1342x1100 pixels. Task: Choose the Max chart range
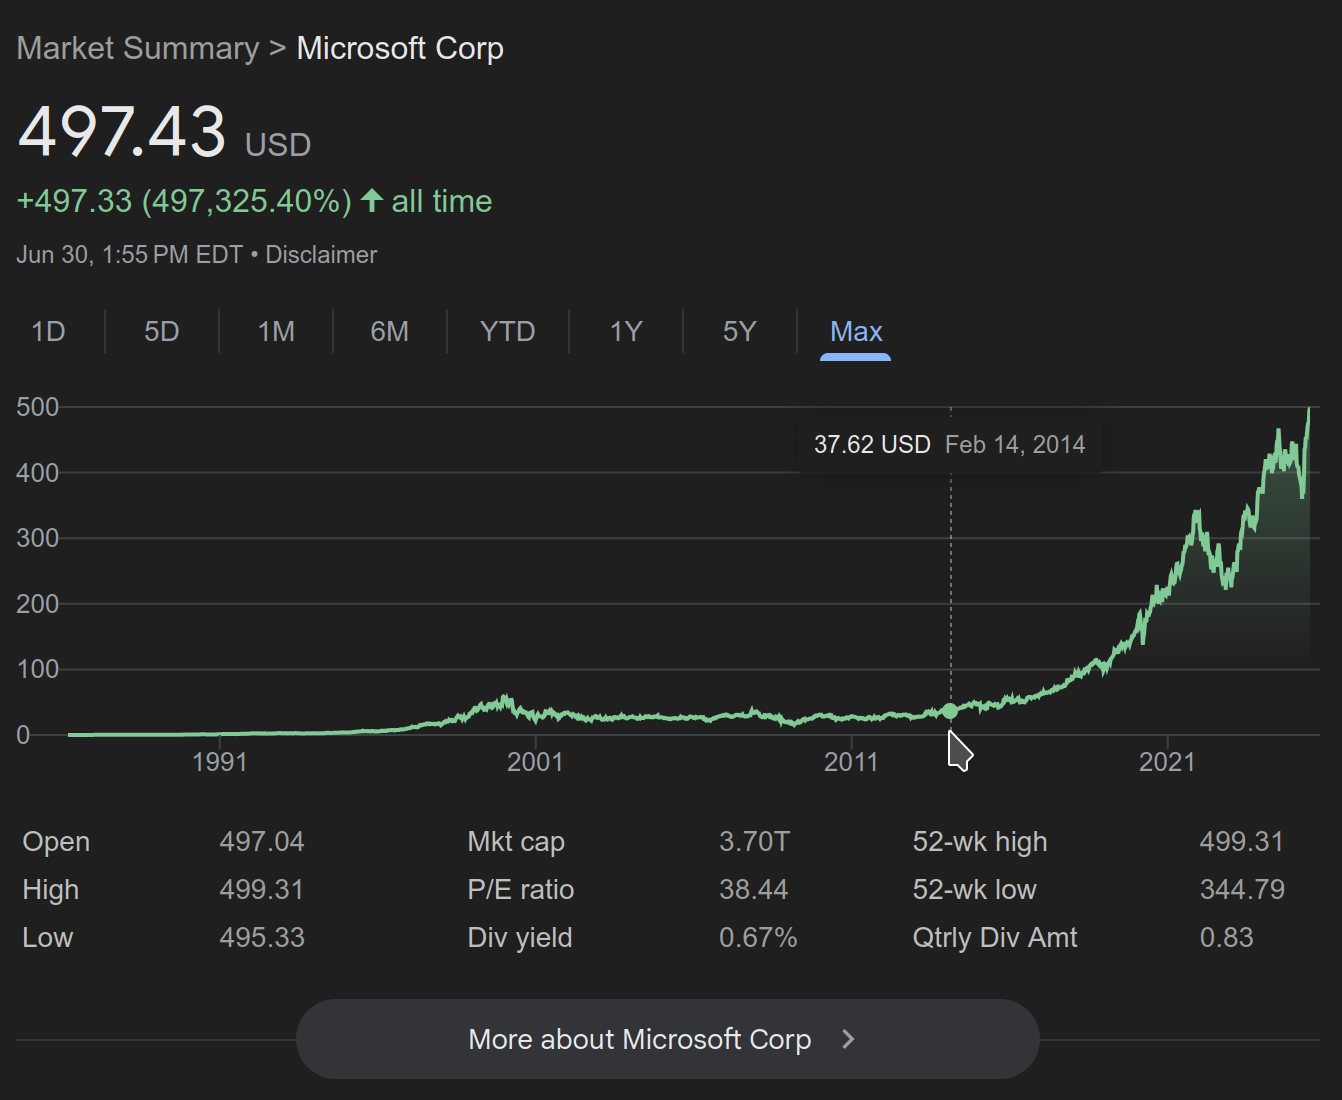(x=856, y=331)
